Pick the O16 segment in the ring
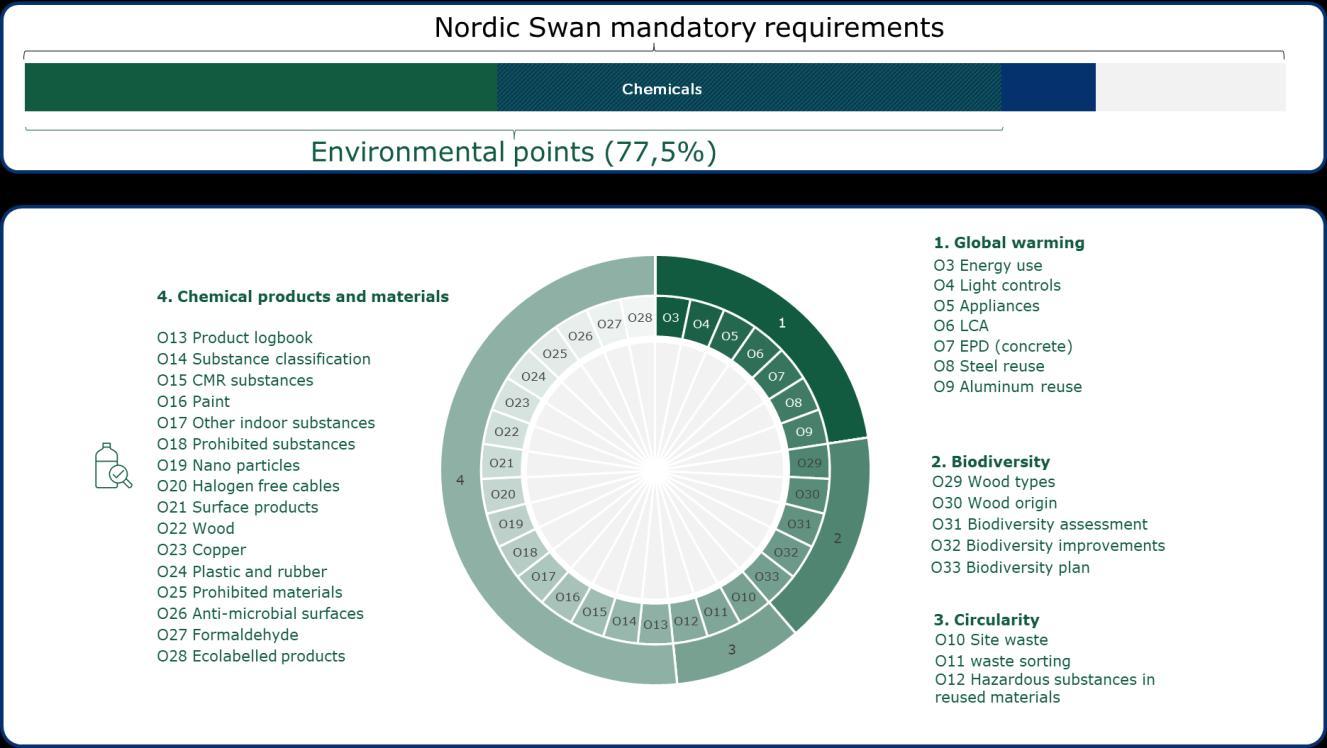This screenshot has width=1327, height=748. pos(567,597)
